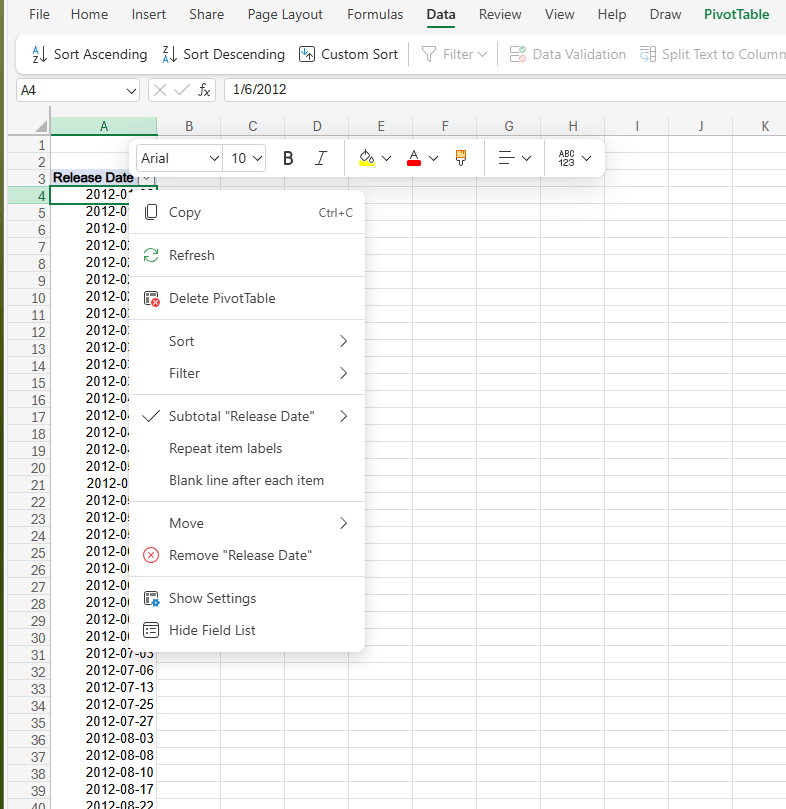Click the Copy icon in context menu
The height and width of the screenshot is (809, 786).
coord(151,212)
